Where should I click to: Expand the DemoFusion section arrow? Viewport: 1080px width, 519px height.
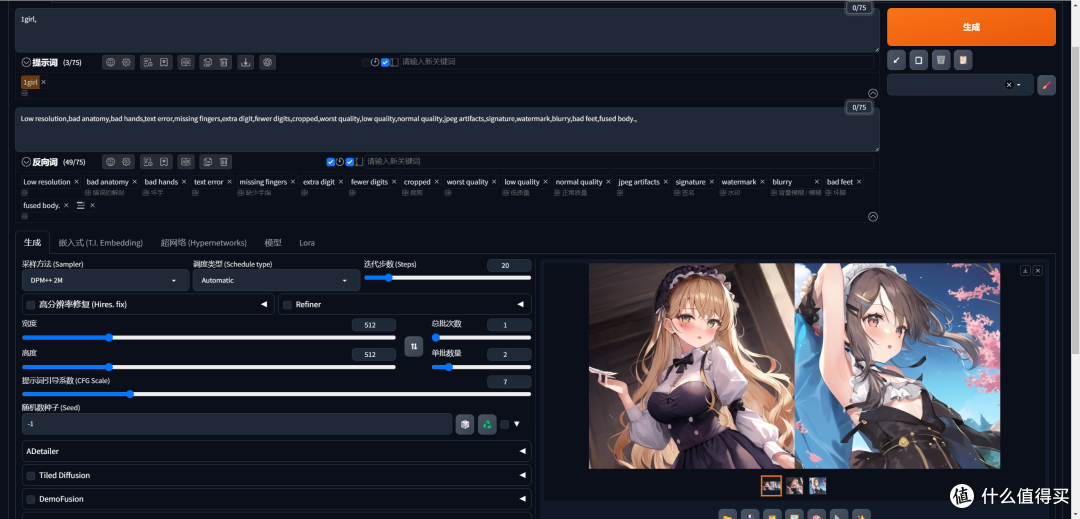(x=521, y=498)
